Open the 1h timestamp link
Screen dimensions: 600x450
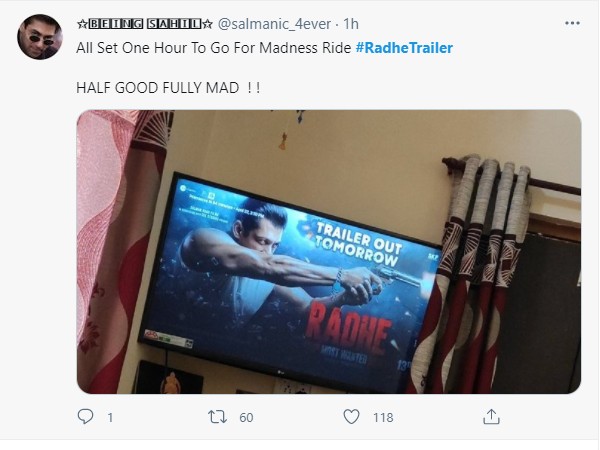(351, 24)
